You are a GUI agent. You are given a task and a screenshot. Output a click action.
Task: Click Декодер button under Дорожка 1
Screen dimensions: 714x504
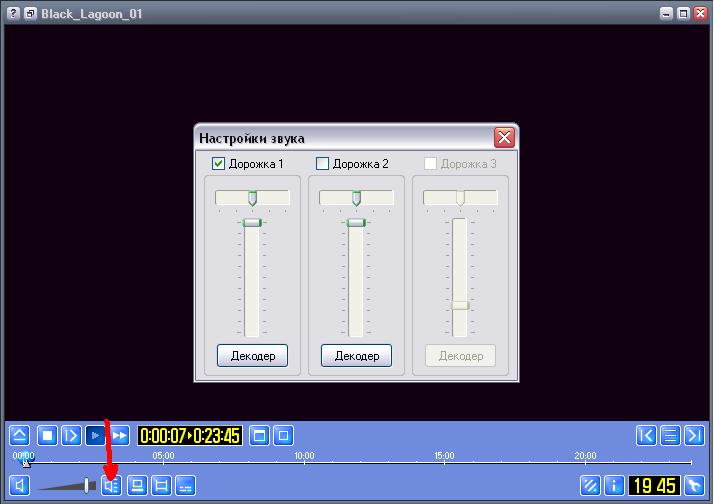(x=252, y=356)
